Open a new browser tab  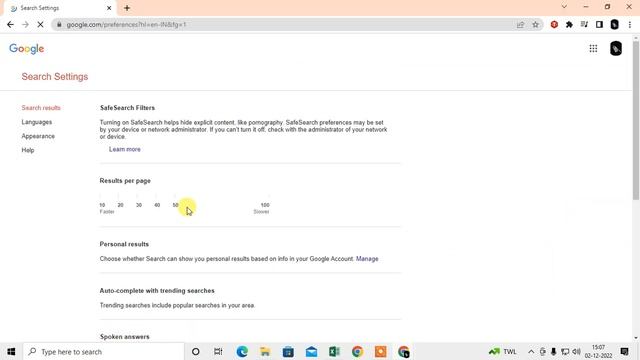click(127, 8)
